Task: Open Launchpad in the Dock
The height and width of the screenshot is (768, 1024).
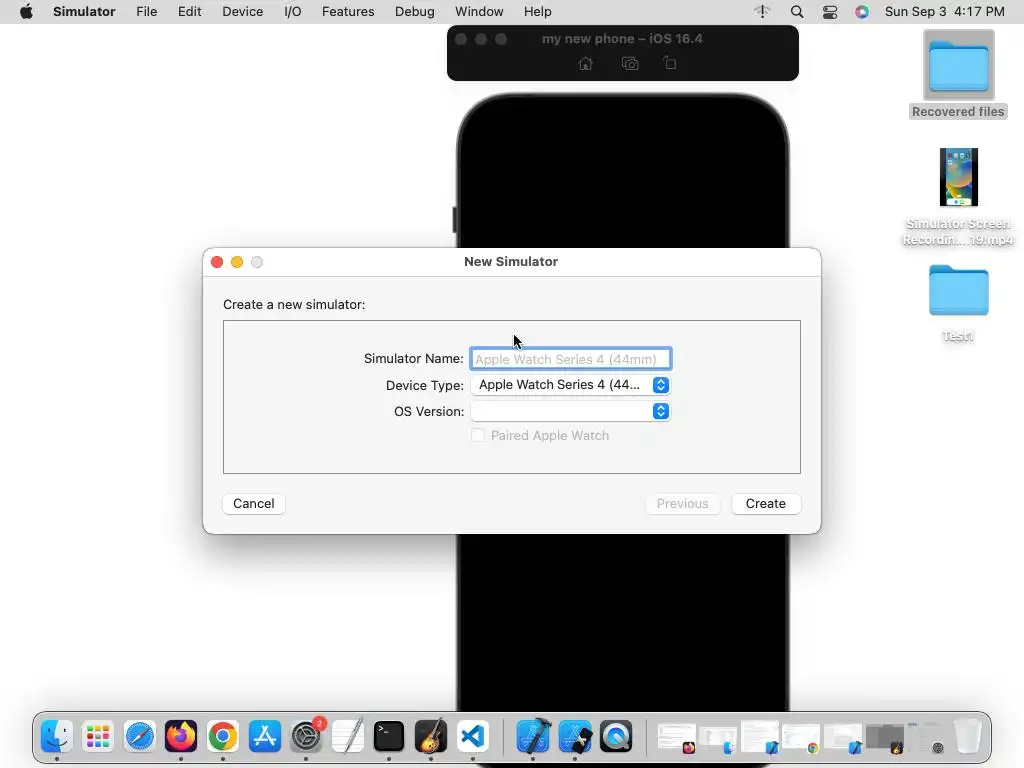Action: point(98,737)
